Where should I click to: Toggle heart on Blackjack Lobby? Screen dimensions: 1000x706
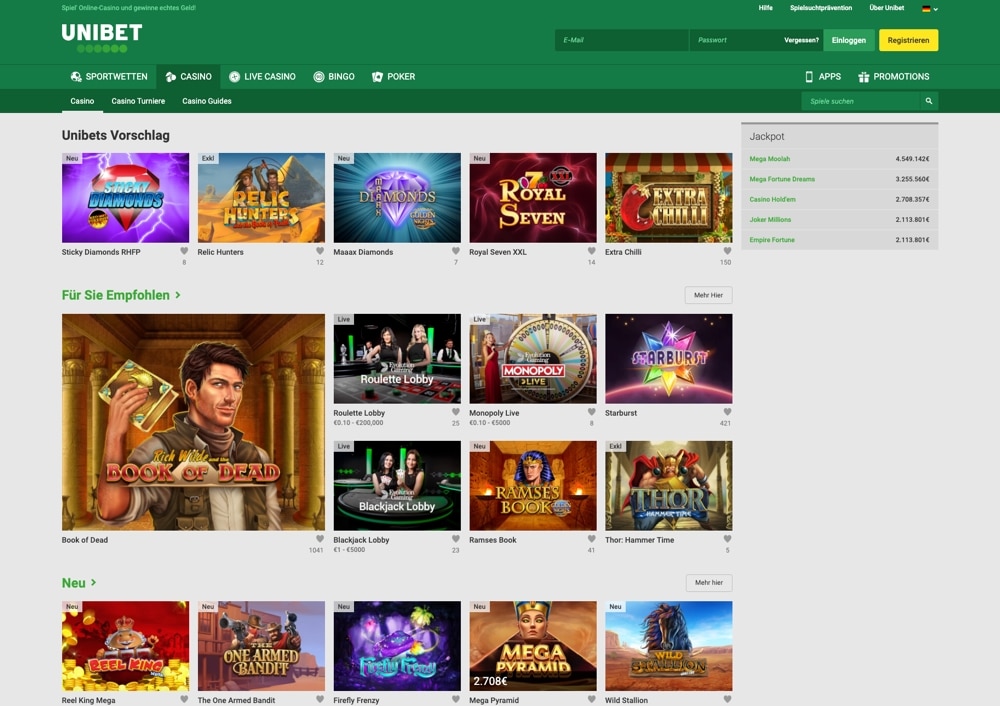coord(456,539)
